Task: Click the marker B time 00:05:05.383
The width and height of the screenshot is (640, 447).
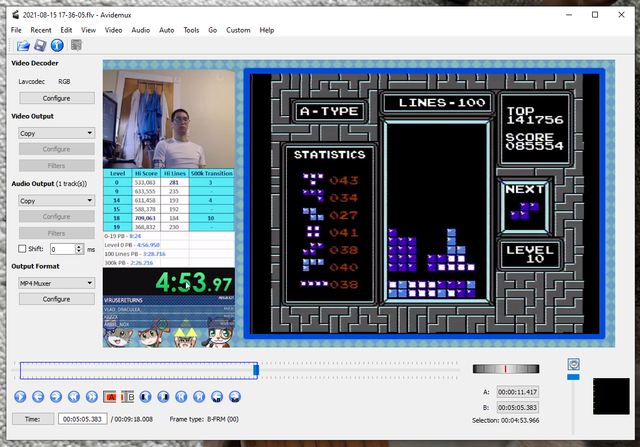Action: (517, 407)
